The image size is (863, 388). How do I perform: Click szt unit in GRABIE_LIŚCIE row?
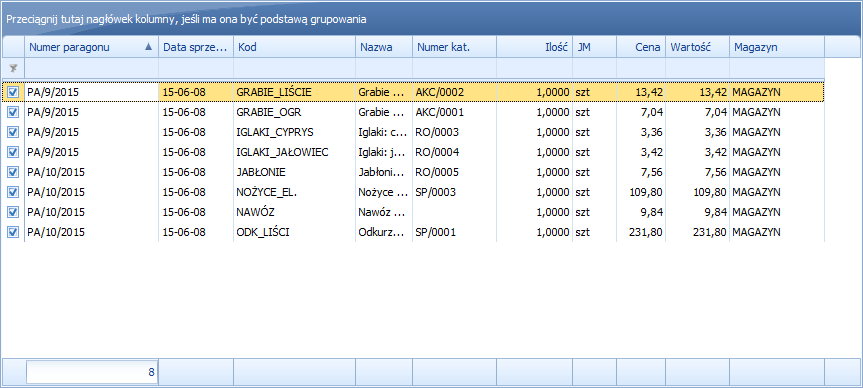coord(594,92)
